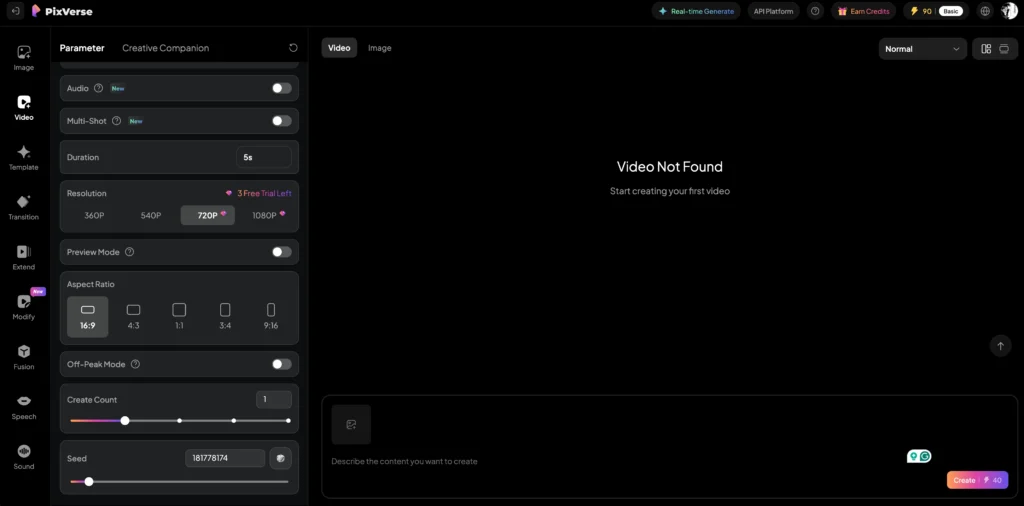
Task: Open the Sound tool
Action: point(24,456)
